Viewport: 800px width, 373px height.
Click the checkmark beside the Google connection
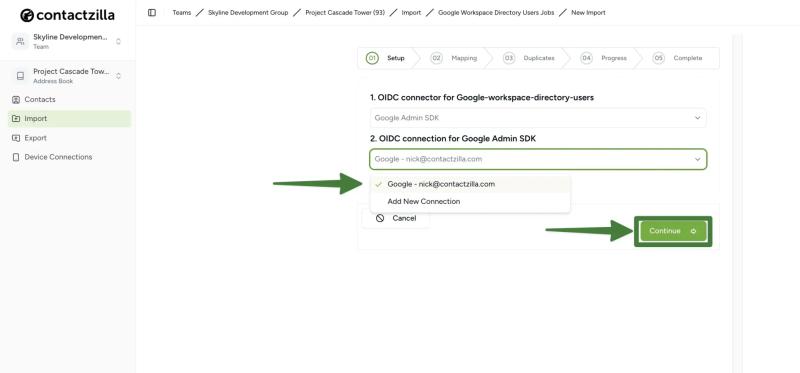click(x=379, y=184)
